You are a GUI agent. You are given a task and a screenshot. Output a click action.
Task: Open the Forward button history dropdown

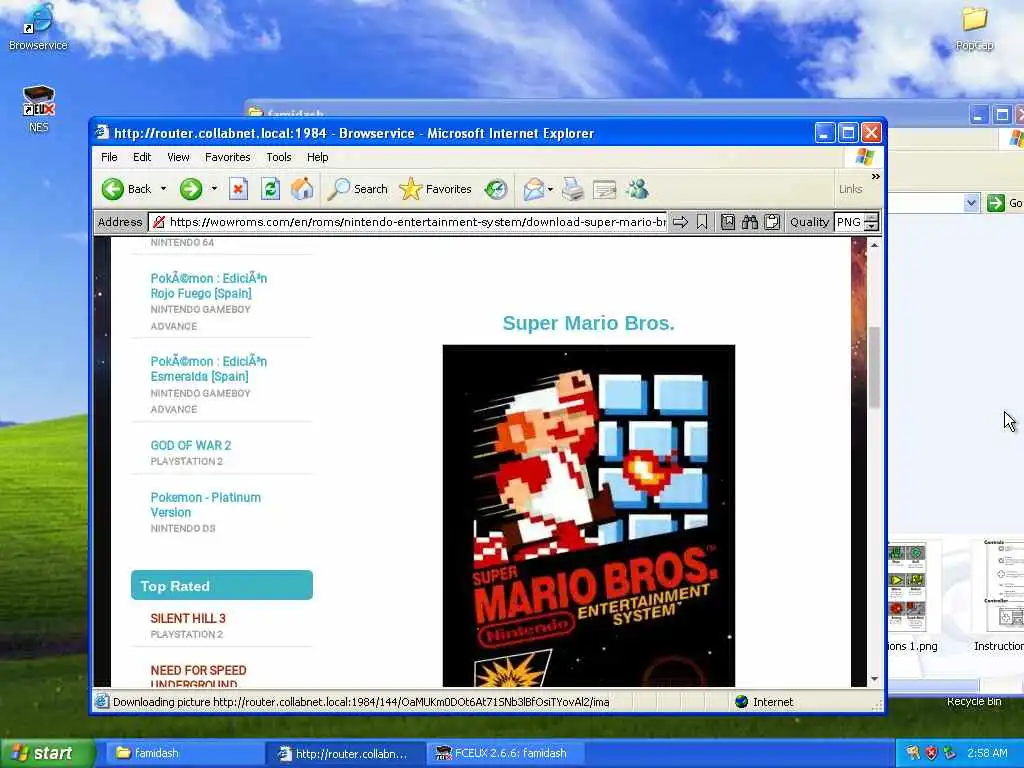point(214,189)
